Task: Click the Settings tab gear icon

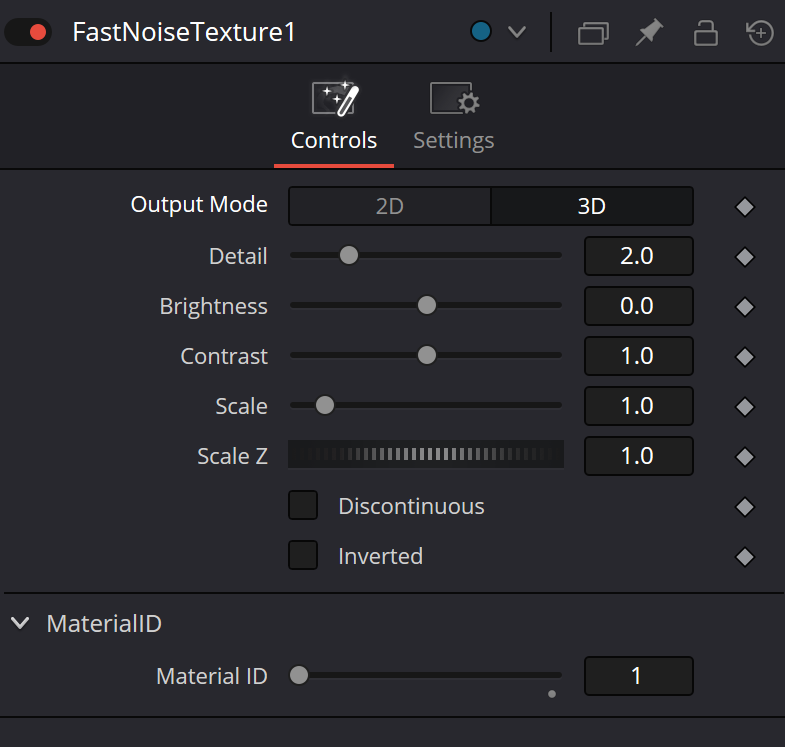Action: [x=454, y=98]
